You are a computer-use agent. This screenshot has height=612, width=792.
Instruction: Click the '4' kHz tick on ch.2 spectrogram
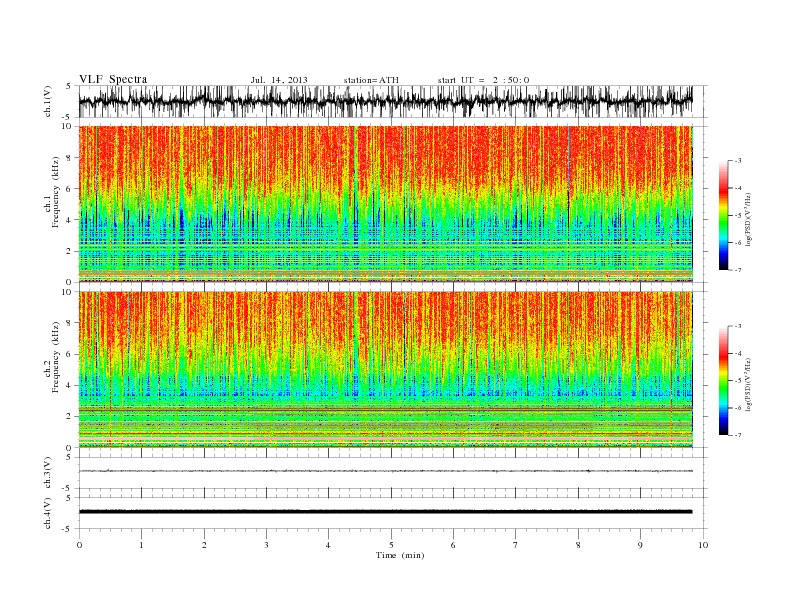[x=69, y=386]
